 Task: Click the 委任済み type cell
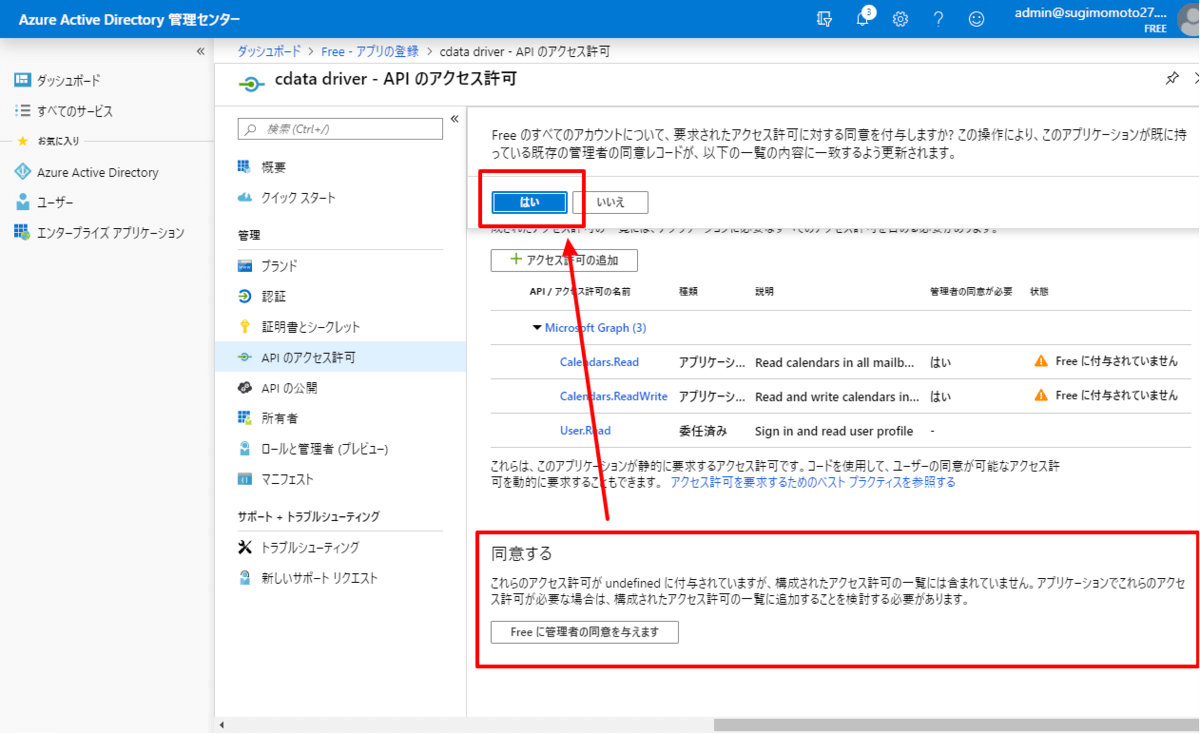(703, 431)
